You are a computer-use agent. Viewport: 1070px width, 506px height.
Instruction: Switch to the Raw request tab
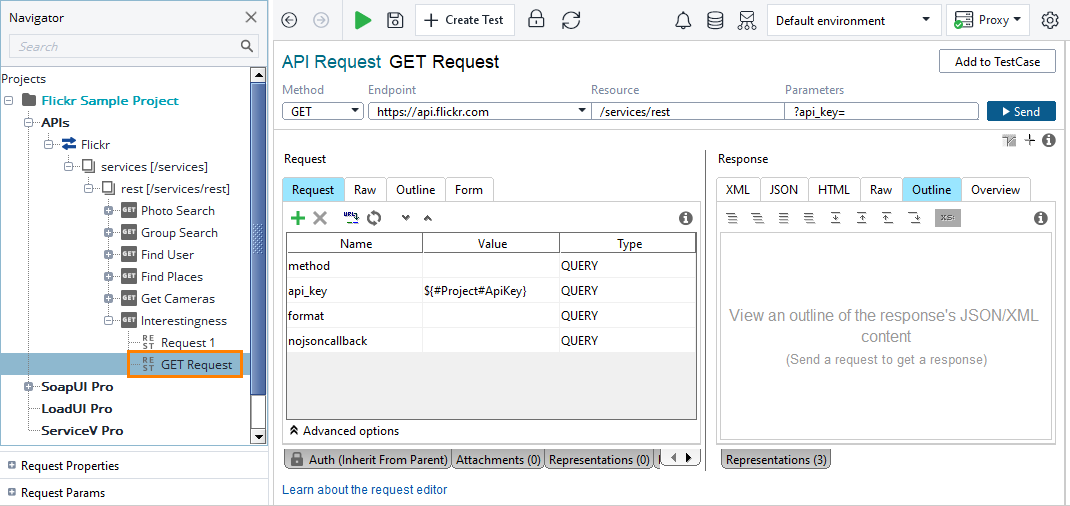(365, 190)
